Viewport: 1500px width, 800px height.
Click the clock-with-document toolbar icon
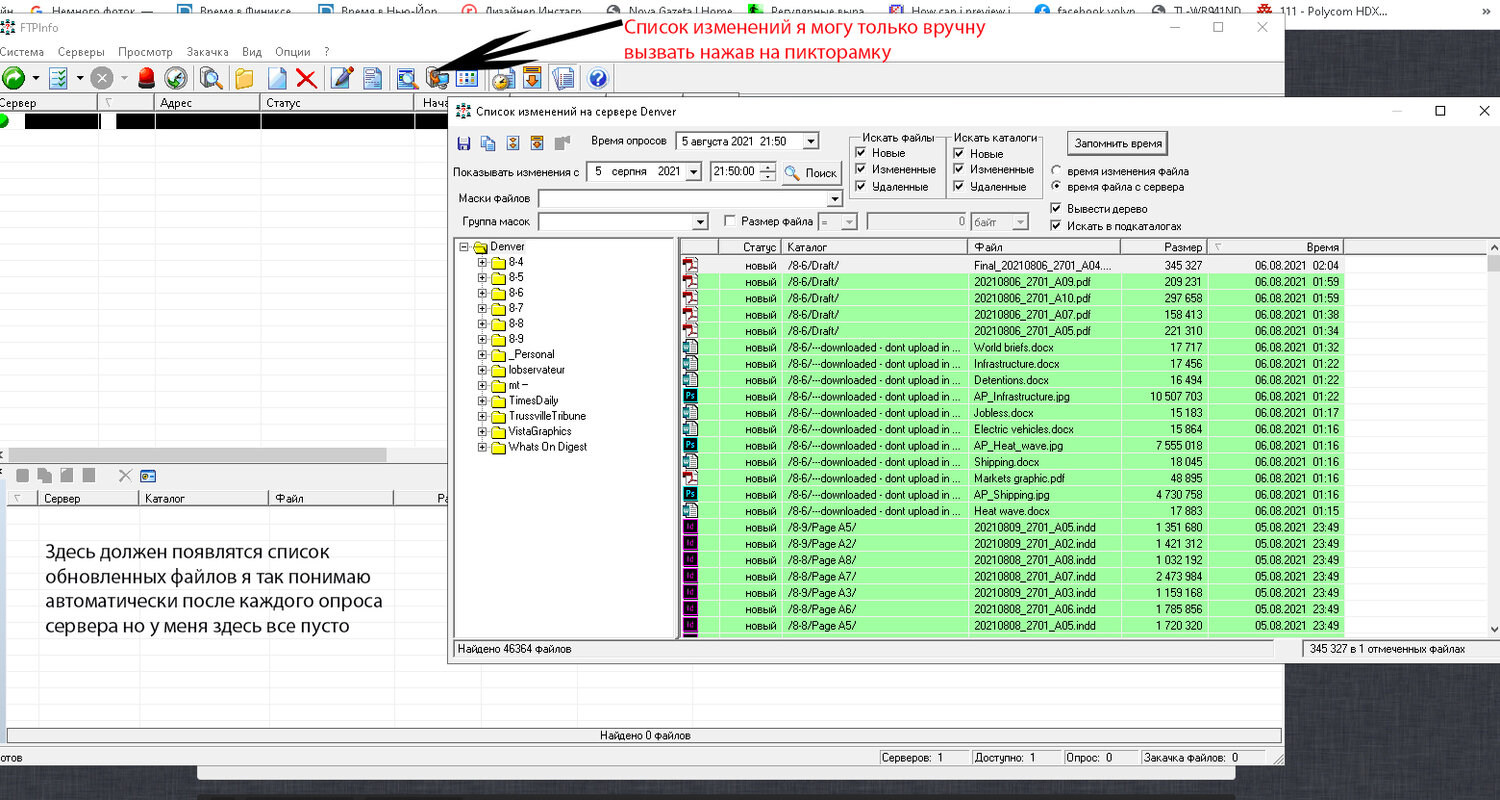pos(502,78)
